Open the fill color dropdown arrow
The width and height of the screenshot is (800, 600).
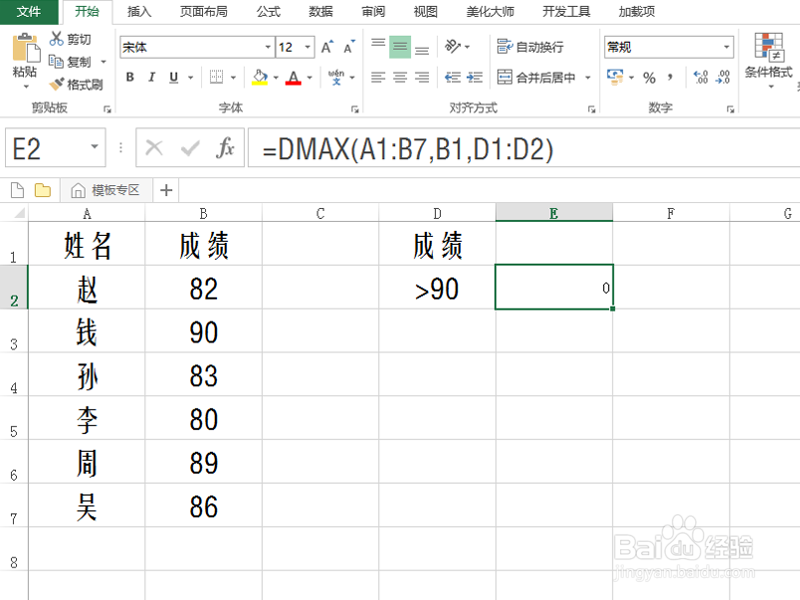click(x=276, y=78)
